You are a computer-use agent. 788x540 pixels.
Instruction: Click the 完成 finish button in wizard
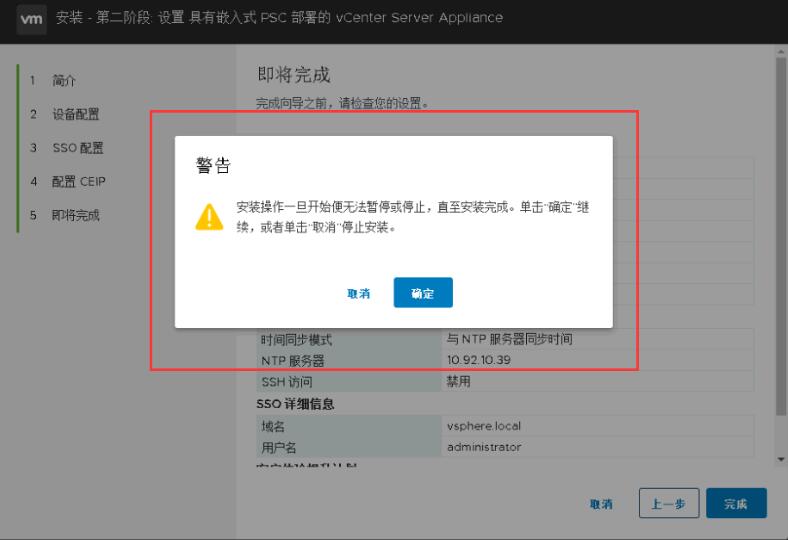[x=736, y=503]
